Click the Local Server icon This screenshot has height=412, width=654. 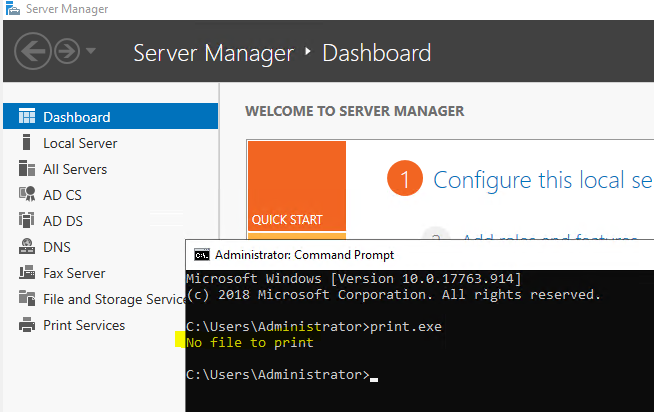[26, 143]
